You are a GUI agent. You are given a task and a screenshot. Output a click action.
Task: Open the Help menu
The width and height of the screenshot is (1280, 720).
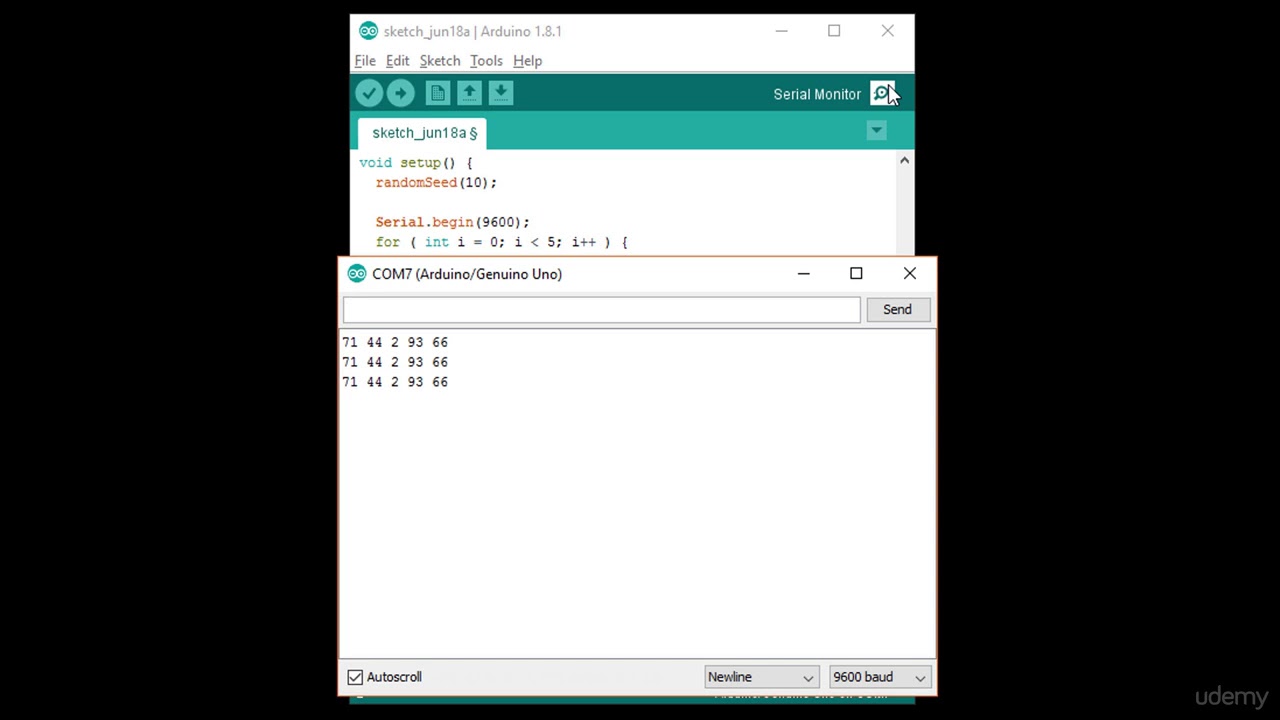pyautogui.click(x=527, y=61)
